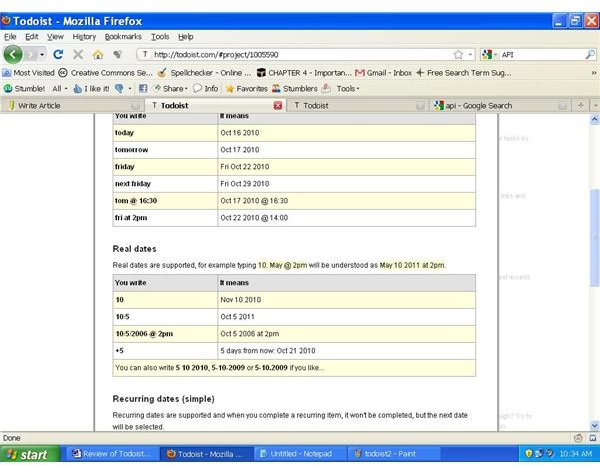Screen dimensions: 600x466
Task: Click the thumbs-down dislike icon
Action: pos(119,89)
